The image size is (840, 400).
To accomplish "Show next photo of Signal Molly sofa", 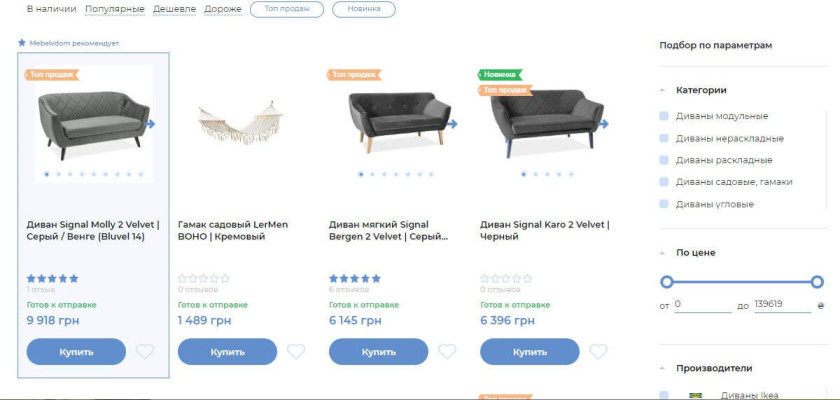I will [x=151, y=124].
